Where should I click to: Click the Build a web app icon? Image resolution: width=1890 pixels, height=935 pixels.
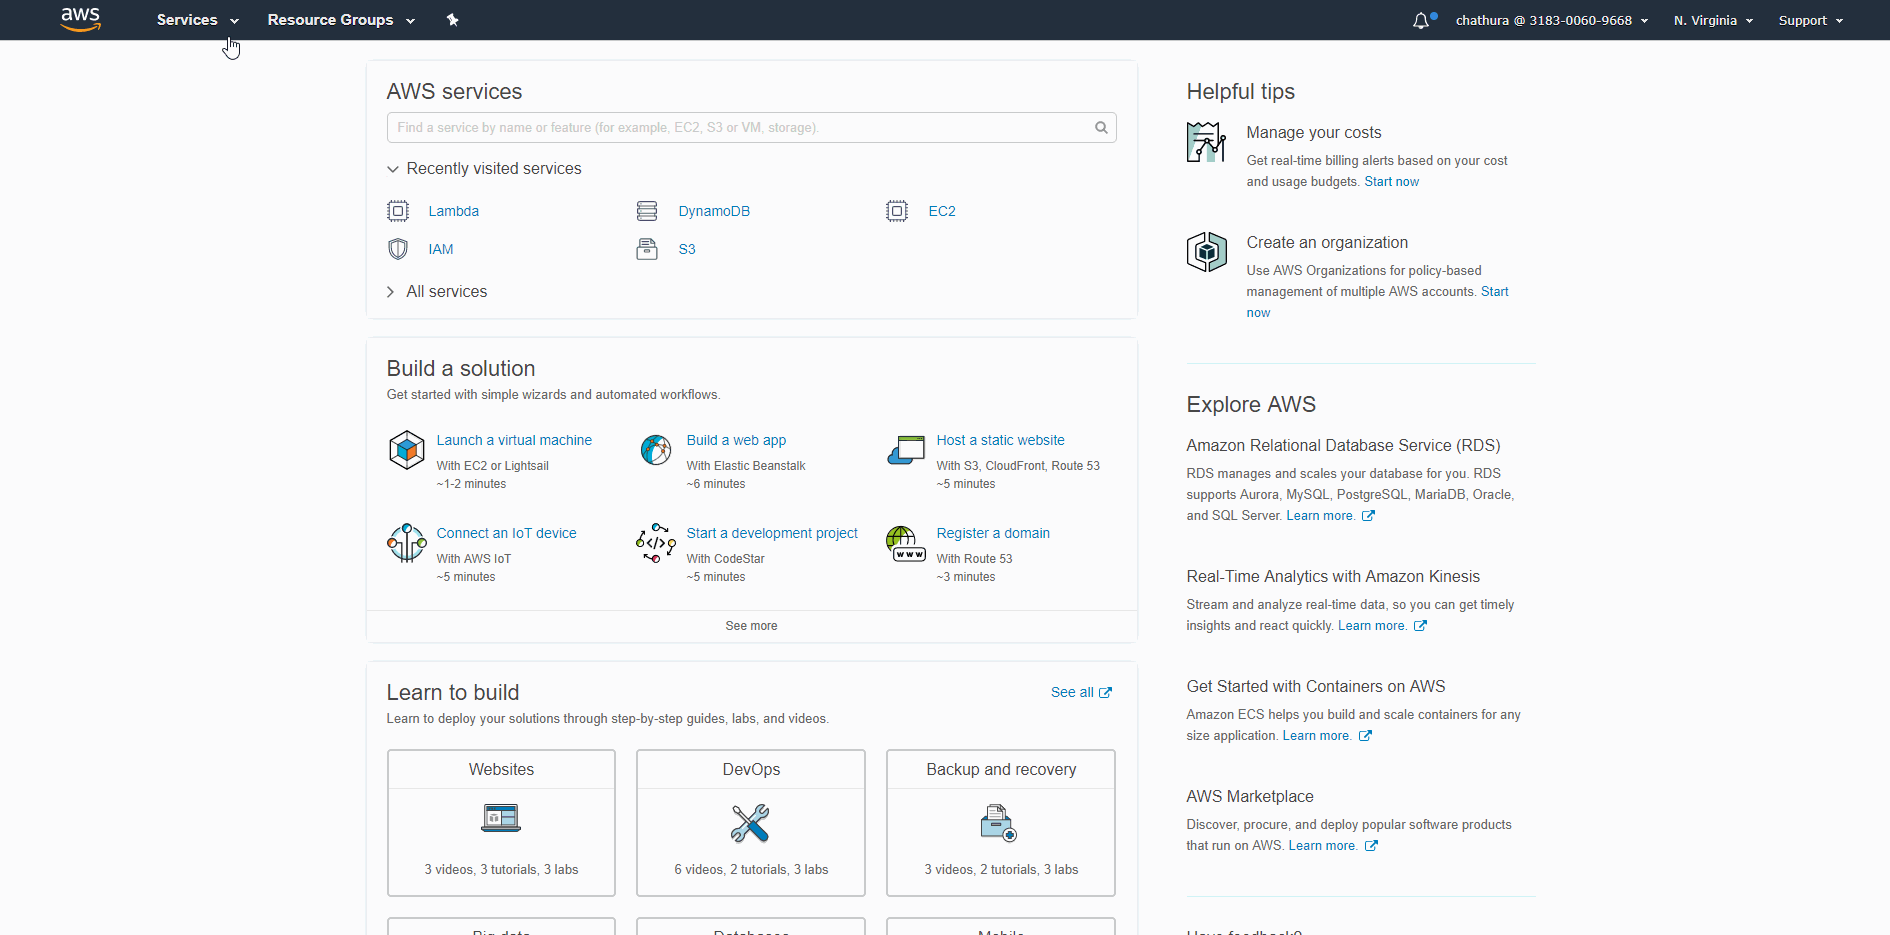coord(656,450)
